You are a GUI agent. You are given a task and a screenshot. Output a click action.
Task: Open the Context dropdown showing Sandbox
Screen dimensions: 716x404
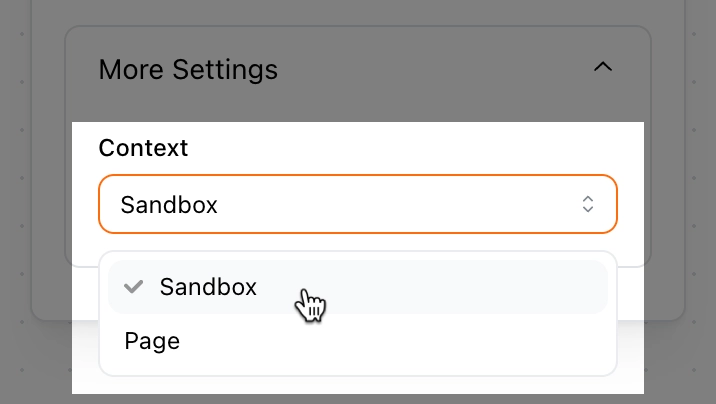tap(357, 205)
